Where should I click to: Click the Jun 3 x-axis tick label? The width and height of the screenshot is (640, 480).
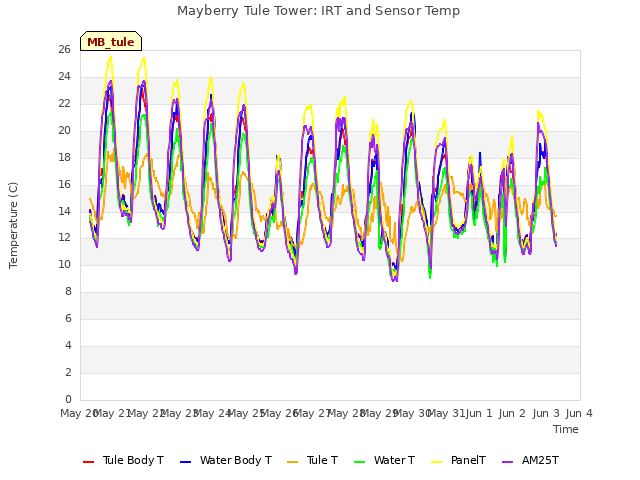pos(546,413)
